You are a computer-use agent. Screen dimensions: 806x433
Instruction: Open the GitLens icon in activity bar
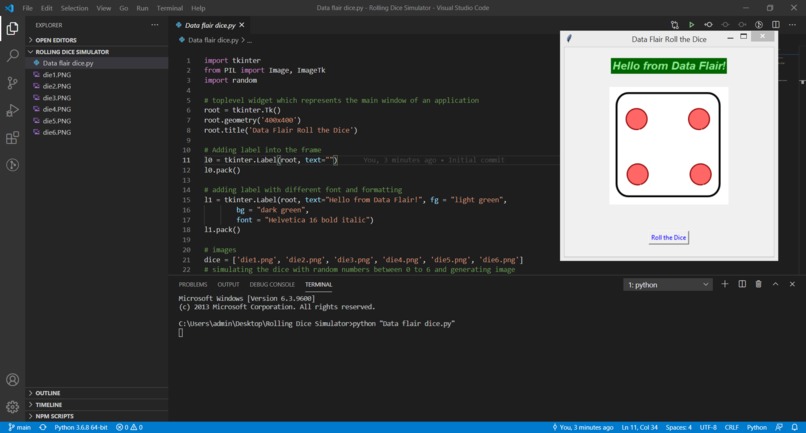[12, 165]
